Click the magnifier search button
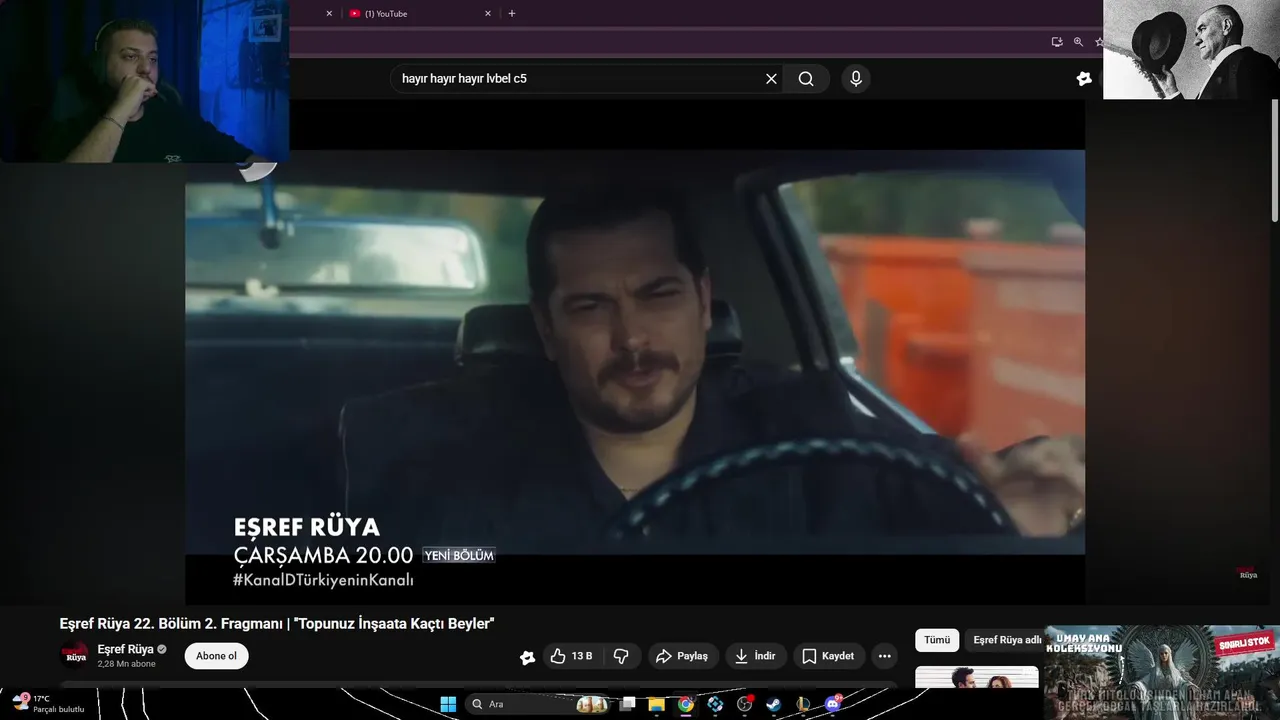Image resolution: width=1280 pixels, height=720 pixels. (806, 79)
